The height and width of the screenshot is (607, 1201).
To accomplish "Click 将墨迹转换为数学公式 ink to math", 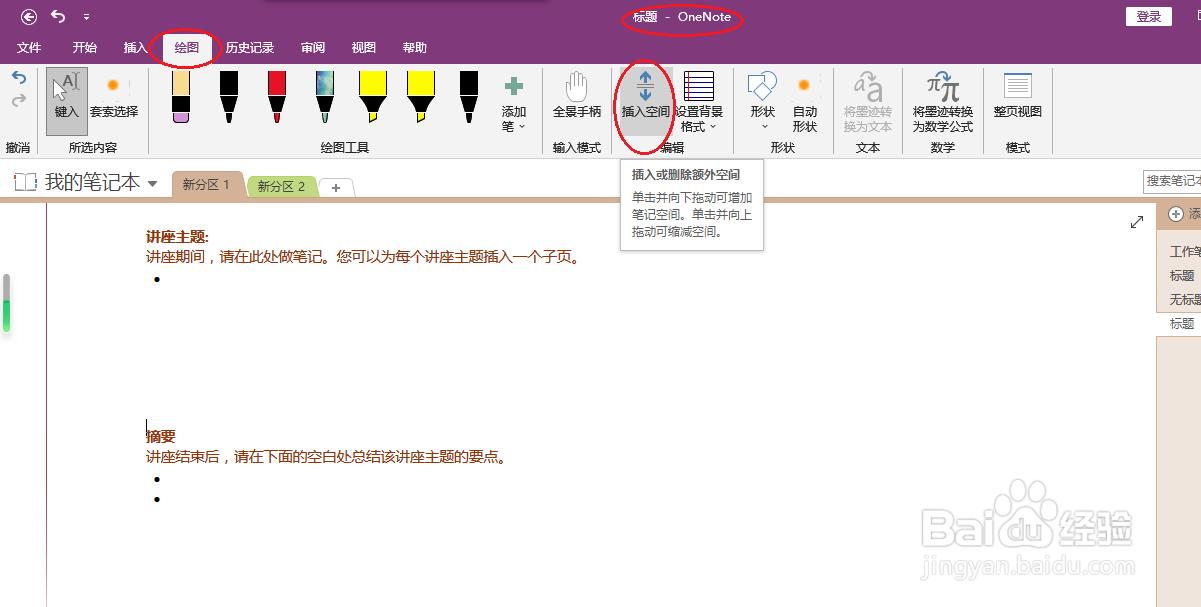I will pyautogui.click(x=942, y=102).
